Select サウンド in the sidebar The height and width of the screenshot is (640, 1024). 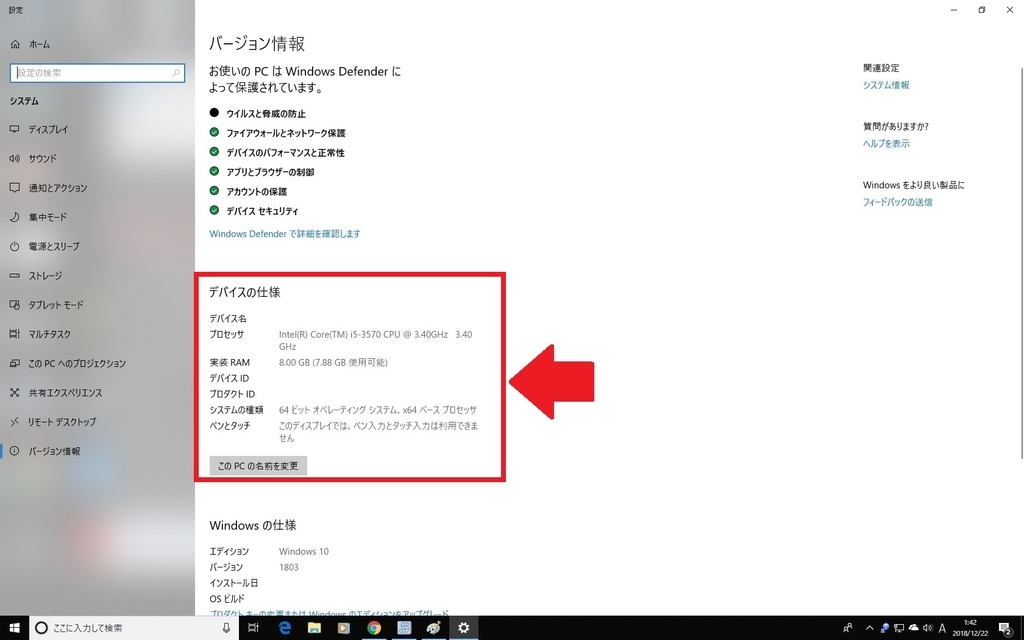pyautogui.click(x=42, y=159)
